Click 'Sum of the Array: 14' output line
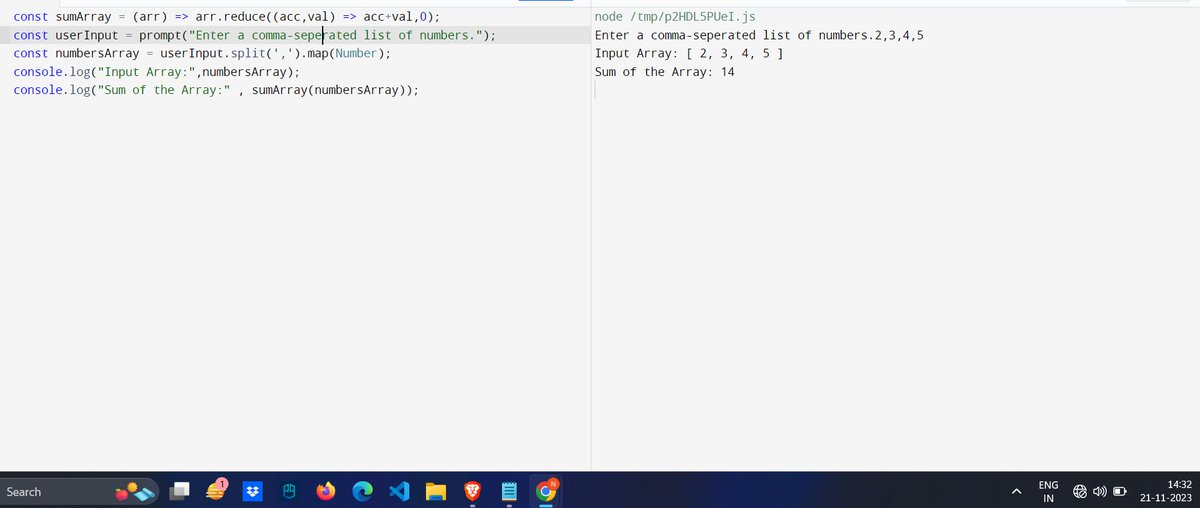1200x508 pixels. point(665,72)
